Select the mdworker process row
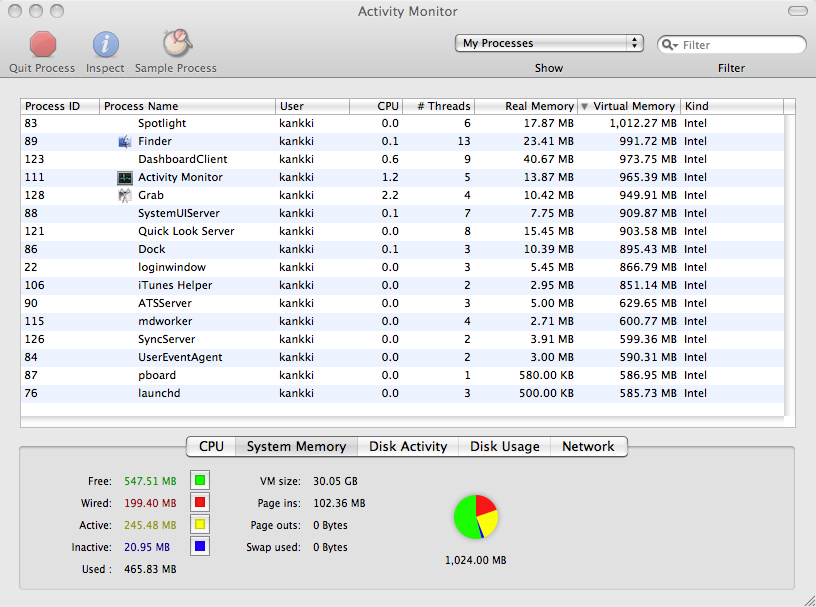Screen dimensions: 816x607 (x=402, y=321)
